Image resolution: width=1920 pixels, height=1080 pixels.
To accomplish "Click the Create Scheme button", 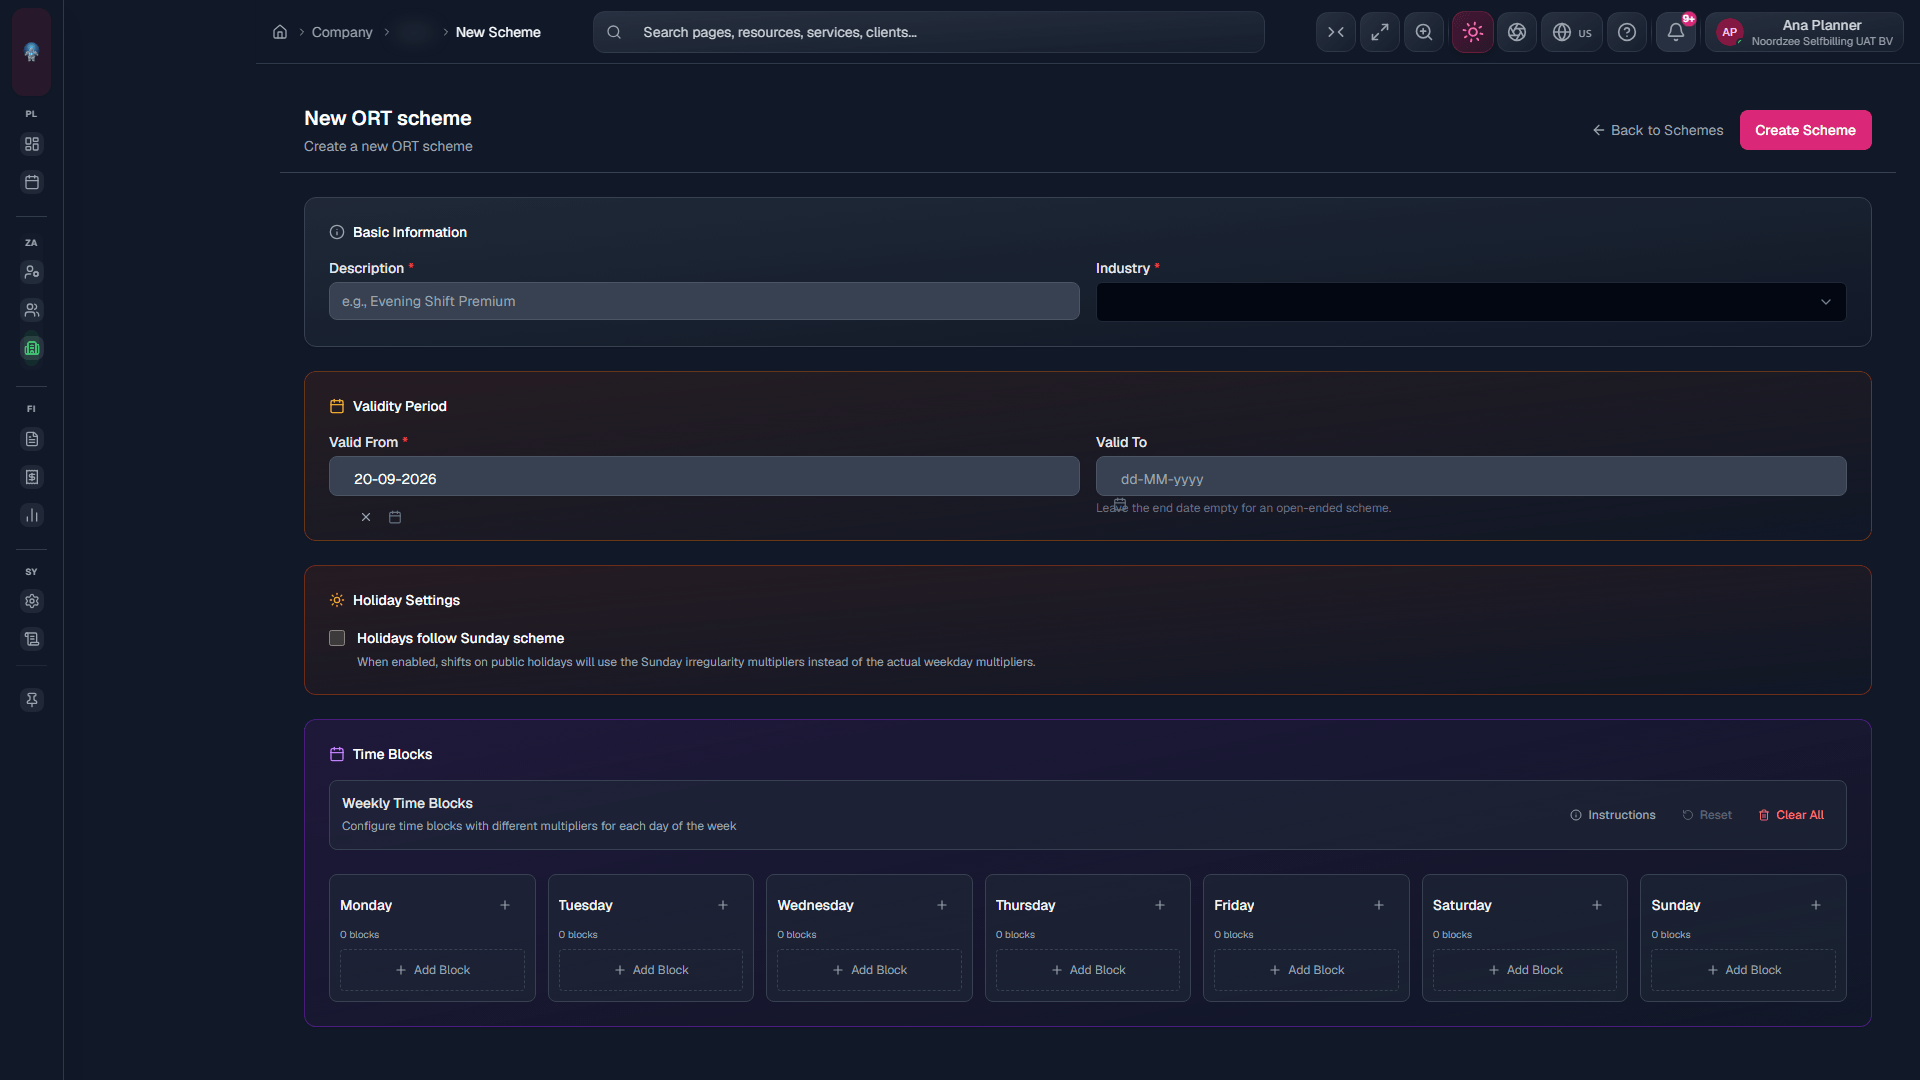I will pos(1805,130).
